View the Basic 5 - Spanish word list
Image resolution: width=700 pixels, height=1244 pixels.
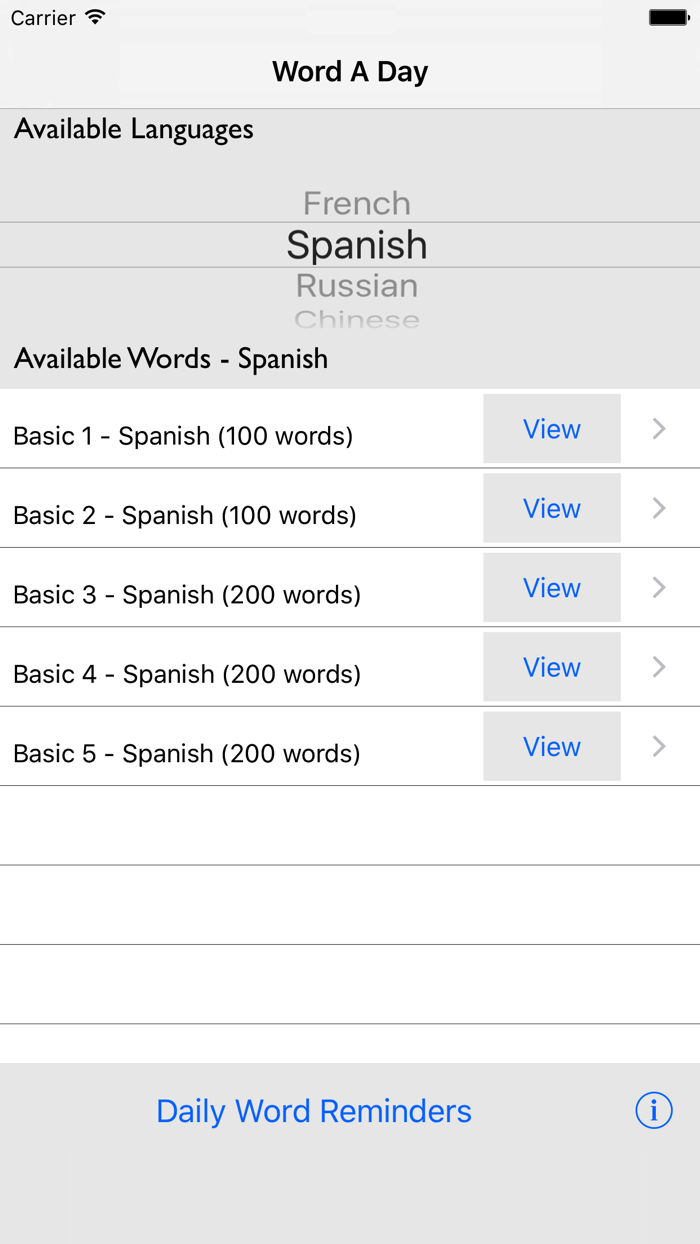pos(551,746)
